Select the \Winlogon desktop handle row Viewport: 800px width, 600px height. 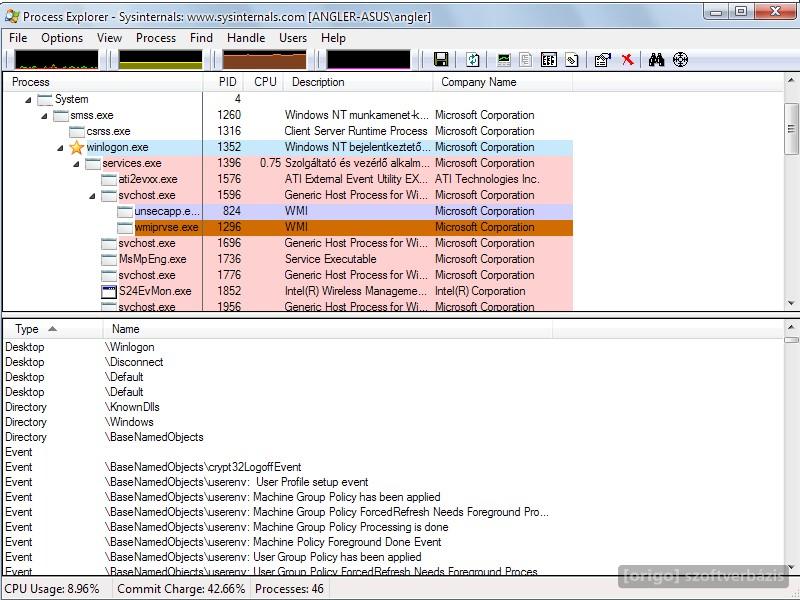[278, 347]
